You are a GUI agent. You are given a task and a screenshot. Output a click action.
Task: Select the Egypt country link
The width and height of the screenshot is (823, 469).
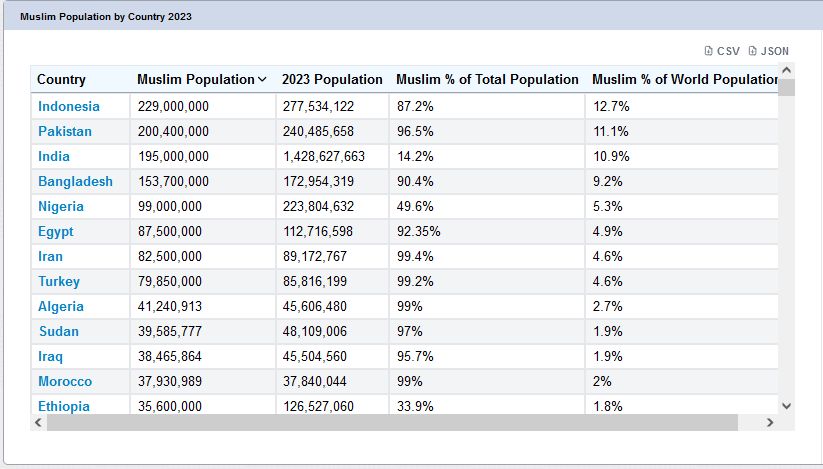56,231
